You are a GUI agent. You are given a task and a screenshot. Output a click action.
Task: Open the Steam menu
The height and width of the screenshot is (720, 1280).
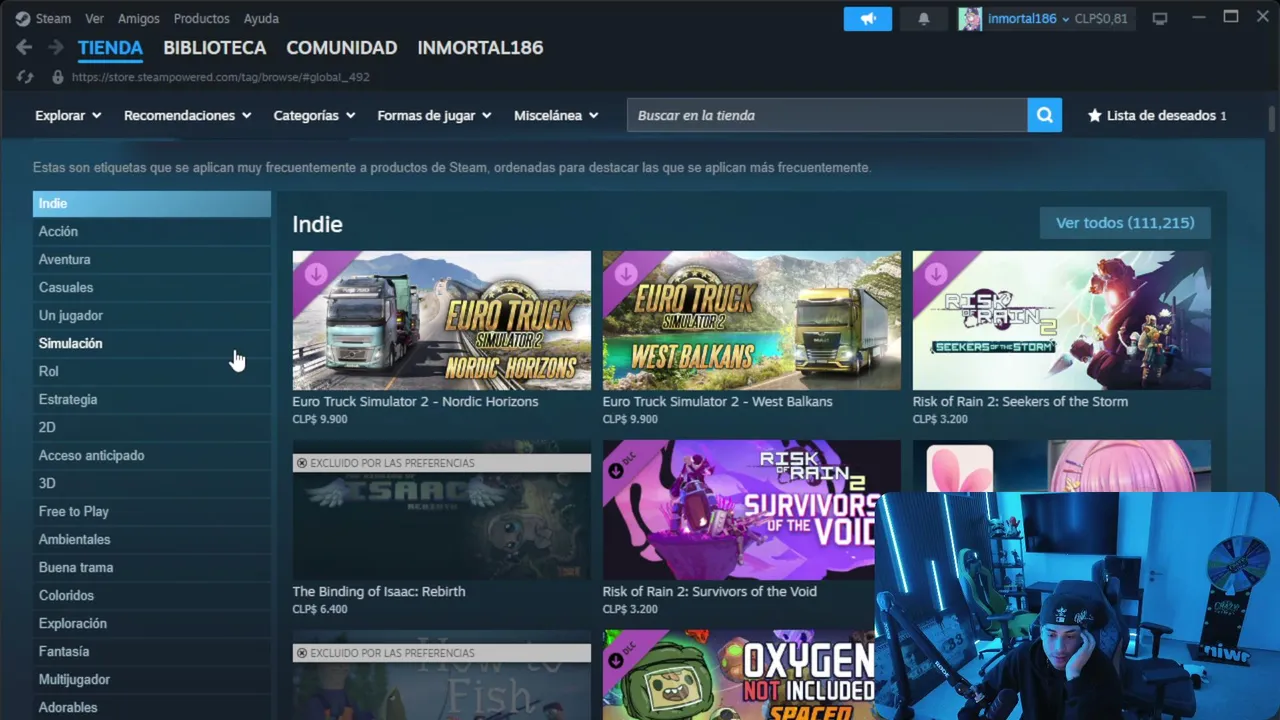53,19
